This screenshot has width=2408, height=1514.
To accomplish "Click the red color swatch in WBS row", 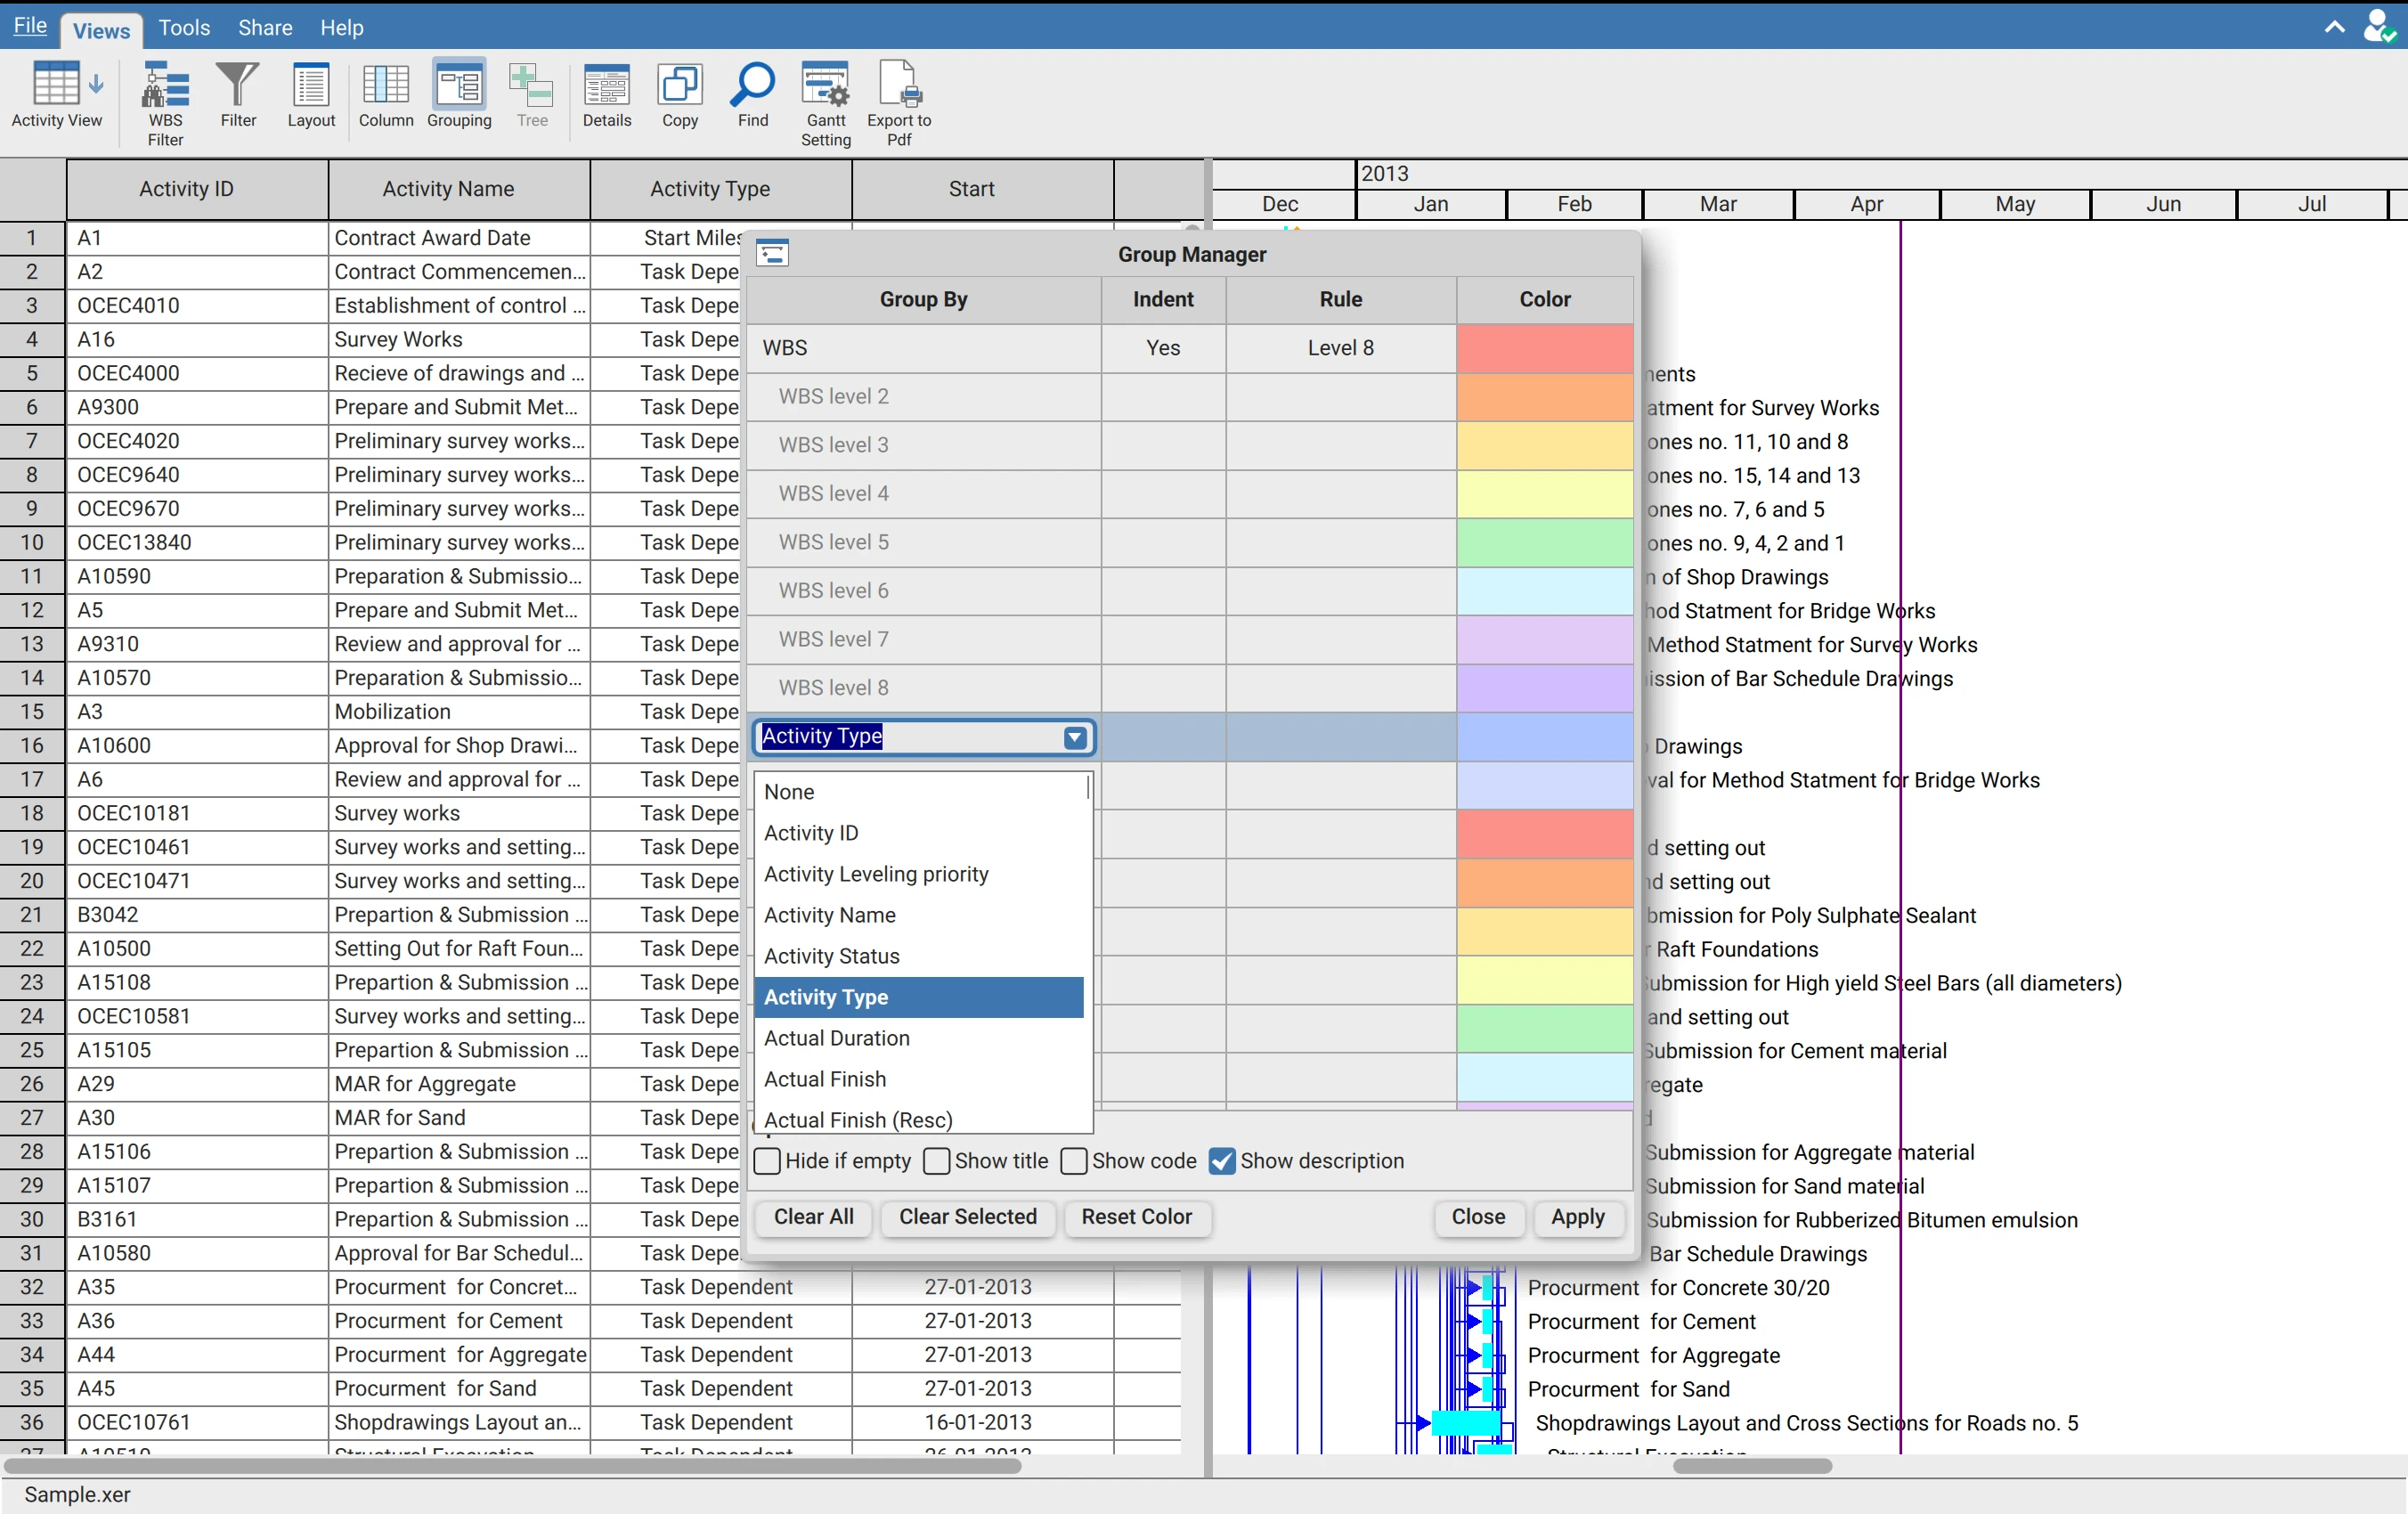I will pos(1545,348).
